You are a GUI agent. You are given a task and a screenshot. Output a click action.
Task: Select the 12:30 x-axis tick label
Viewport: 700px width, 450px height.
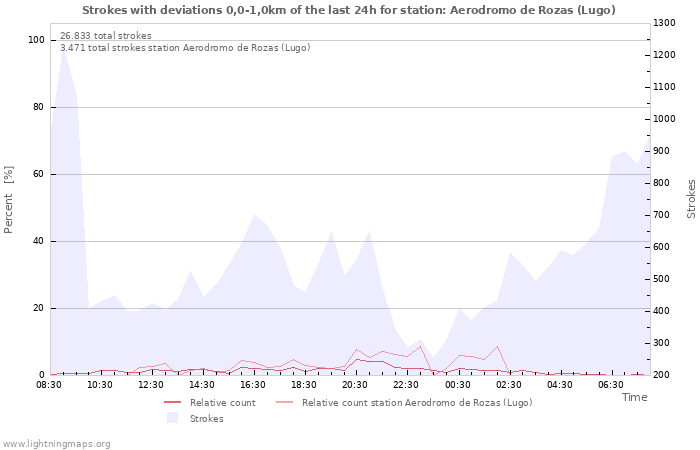point(151,384)
